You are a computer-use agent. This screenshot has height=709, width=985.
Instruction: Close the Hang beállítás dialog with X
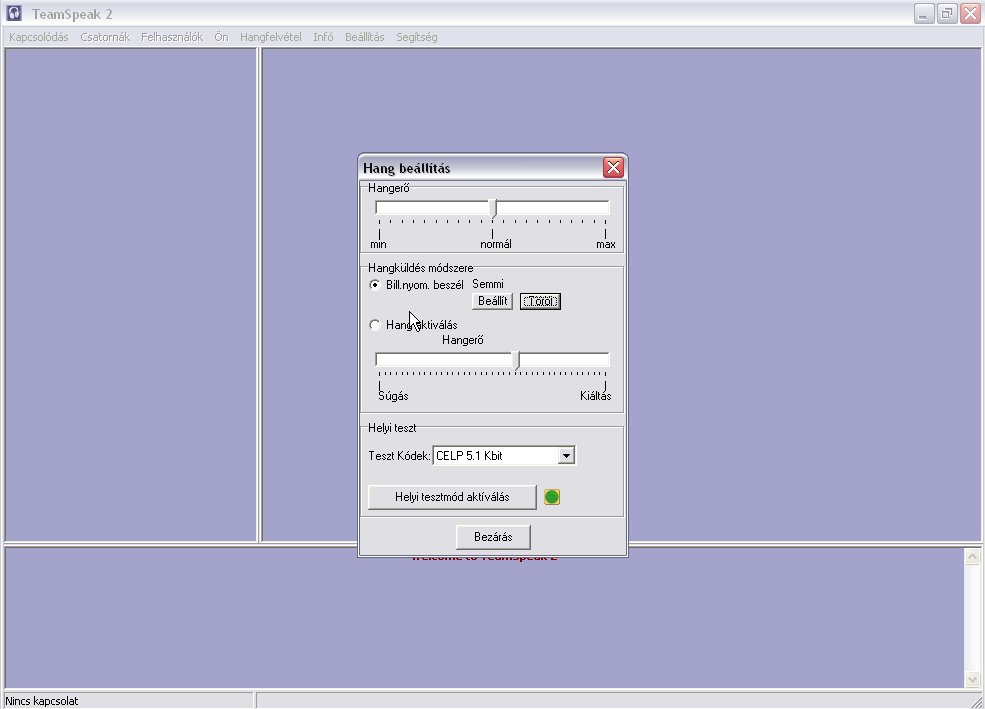(x=613, y=168)
